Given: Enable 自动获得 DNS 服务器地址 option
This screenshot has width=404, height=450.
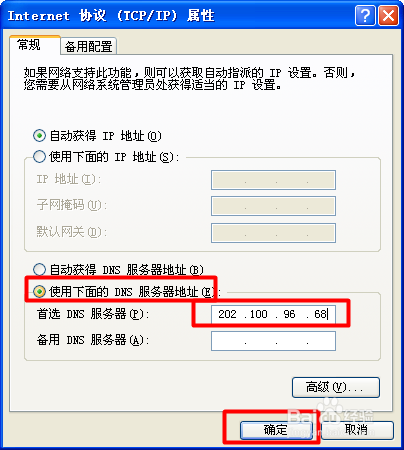Looking at the screenshot, I should coord(39,269).
